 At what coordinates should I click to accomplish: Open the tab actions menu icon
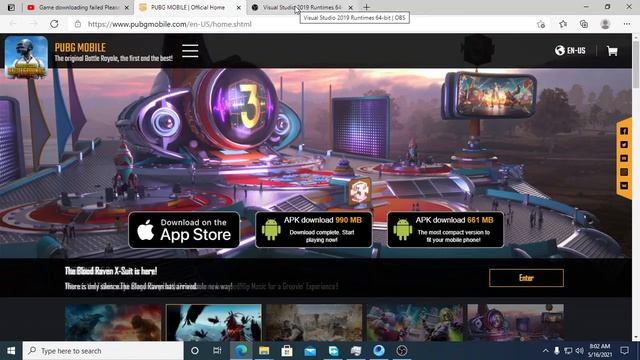tap(11, 7)
